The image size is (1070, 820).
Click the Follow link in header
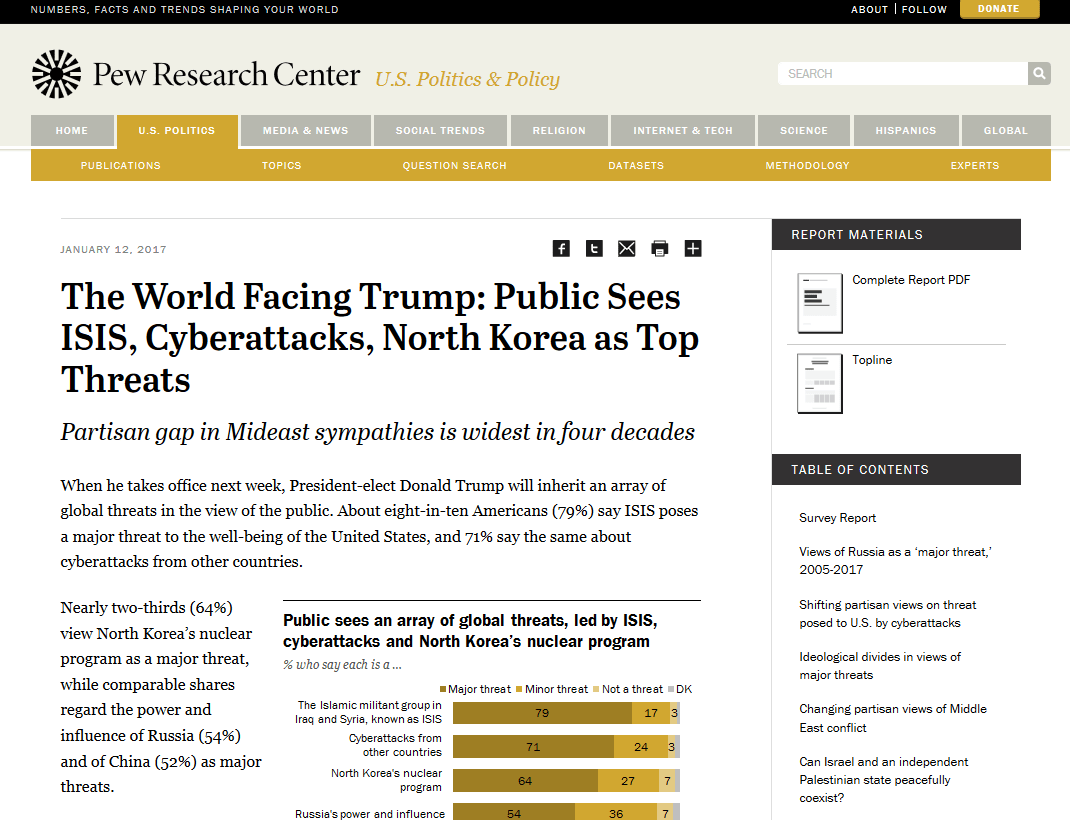click(924, 9)
